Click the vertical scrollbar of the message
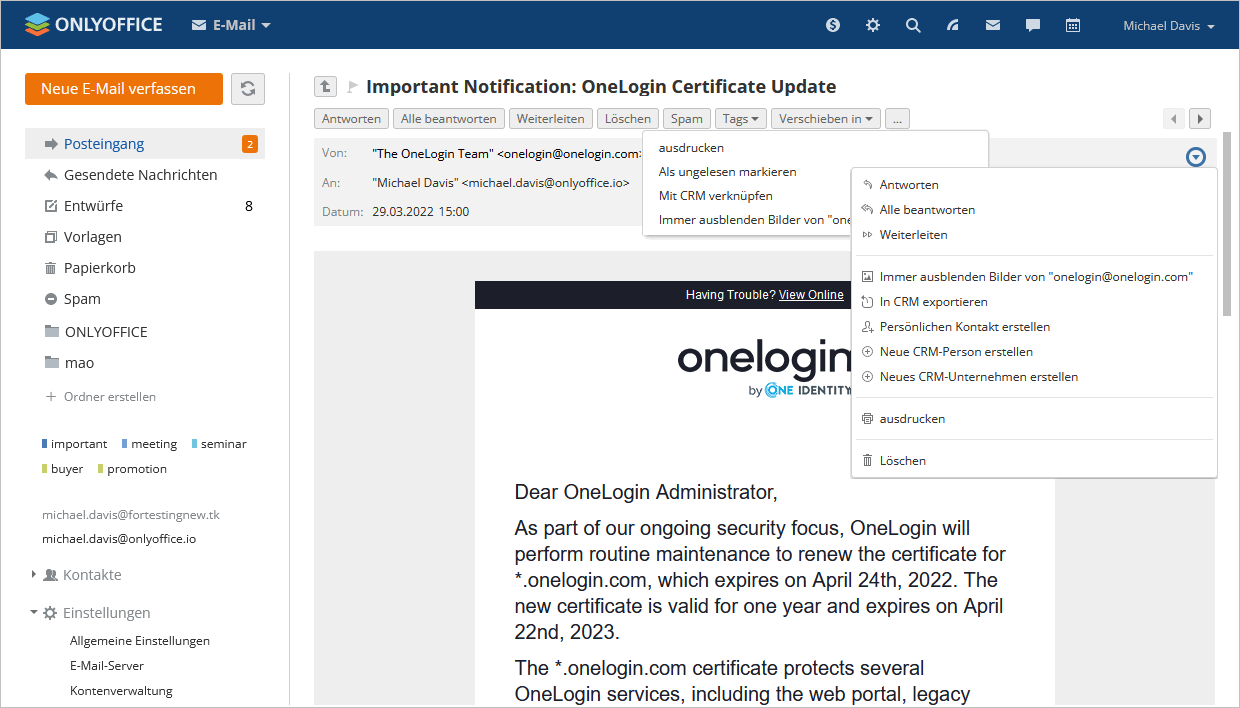The height and width of the screenshot is (708, 1240). click(x=1227, y=224)
